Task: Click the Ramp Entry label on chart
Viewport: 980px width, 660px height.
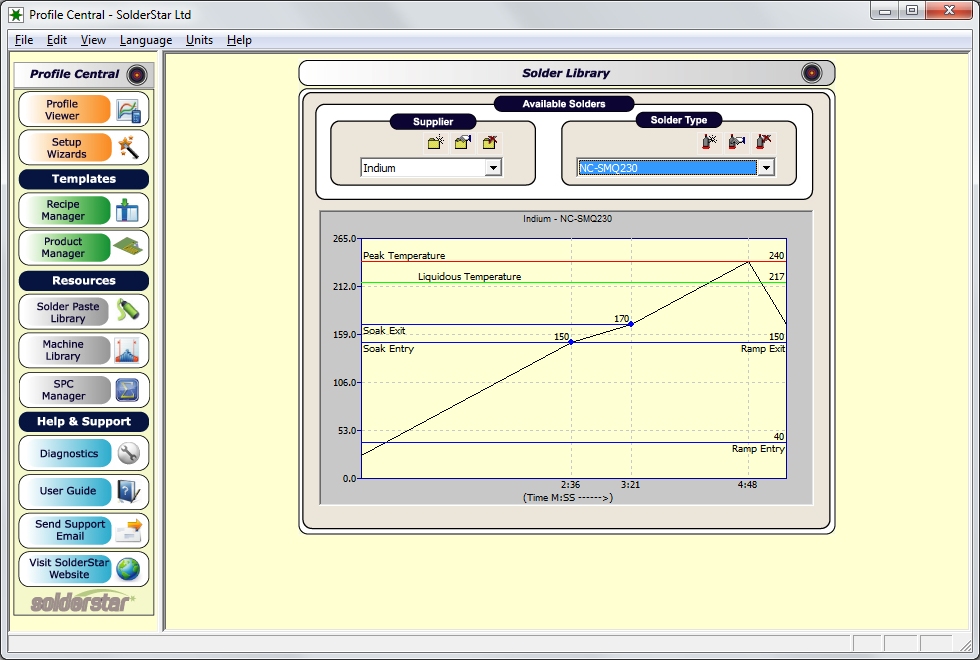Action: click(758, 449)
